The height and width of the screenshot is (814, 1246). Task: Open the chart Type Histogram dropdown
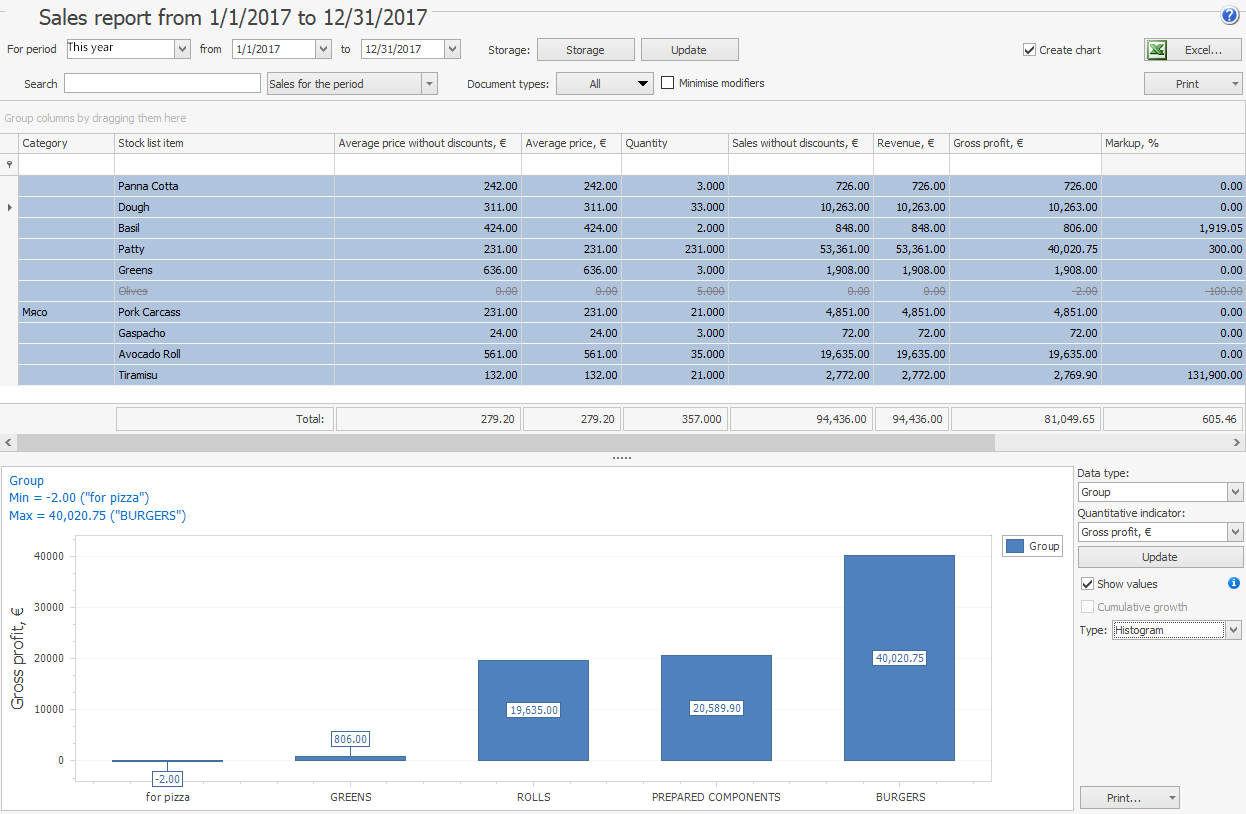click(1234, 630)
